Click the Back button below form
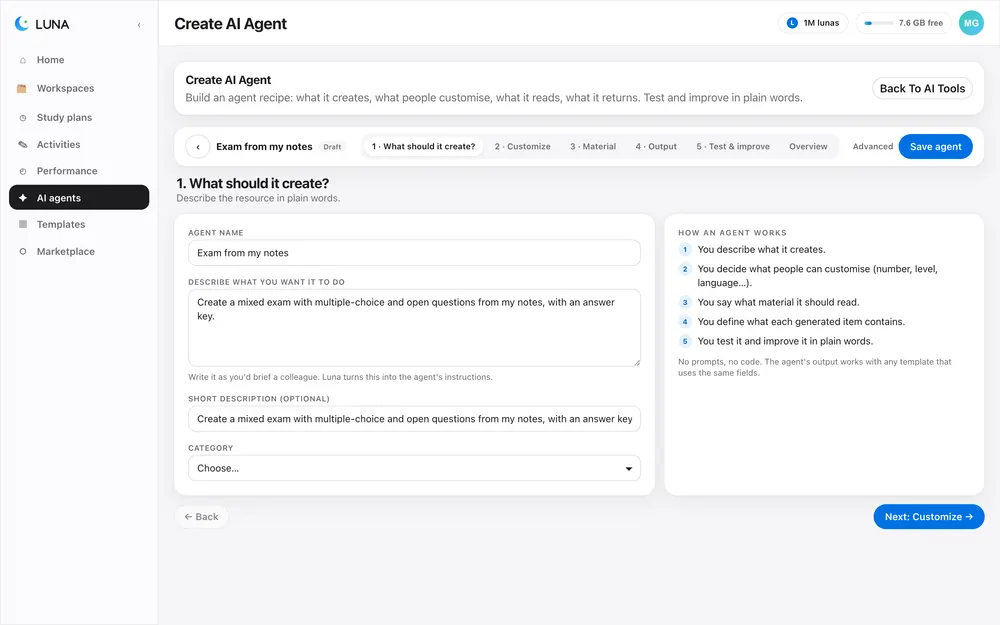The image size is (1000, 625). click(x=202, y=517)
